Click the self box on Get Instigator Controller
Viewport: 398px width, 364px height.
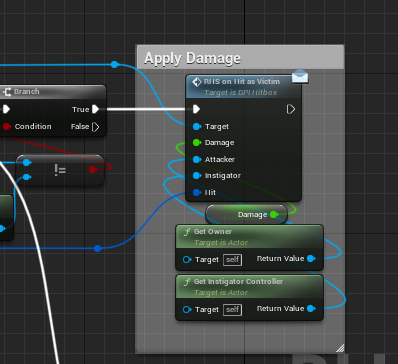click(x=232, y=310)
